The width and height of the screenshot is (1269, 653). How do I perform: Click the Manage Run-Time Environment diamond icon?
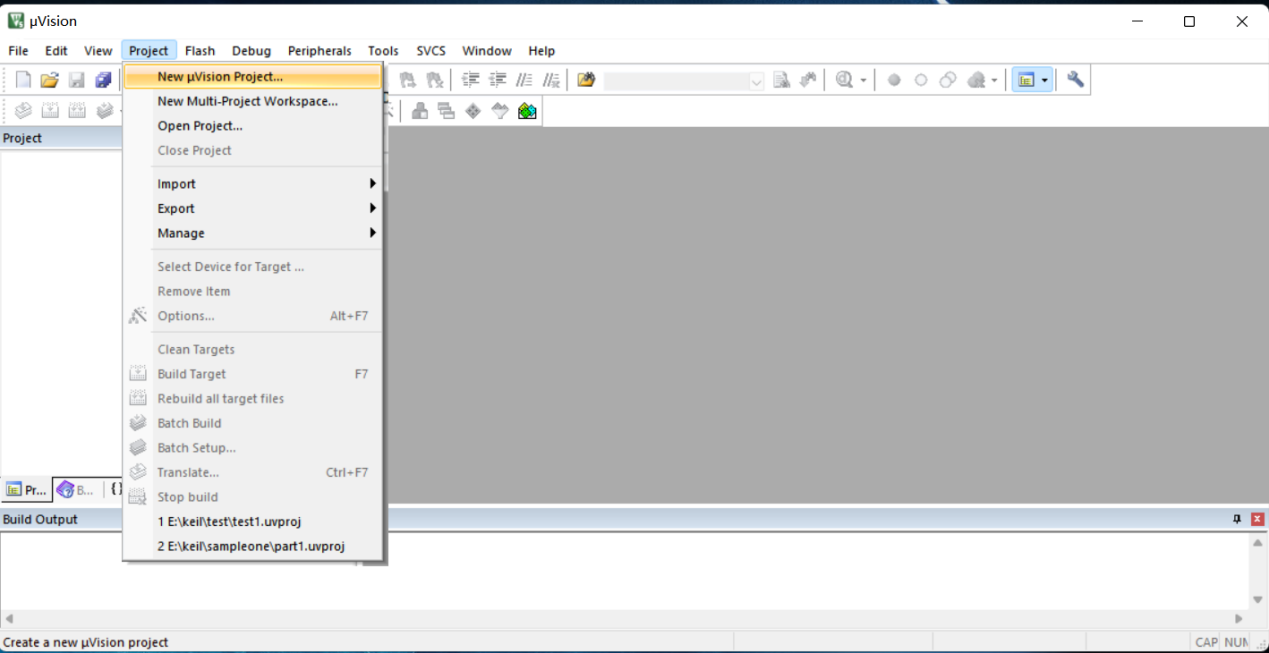[473, 111]
